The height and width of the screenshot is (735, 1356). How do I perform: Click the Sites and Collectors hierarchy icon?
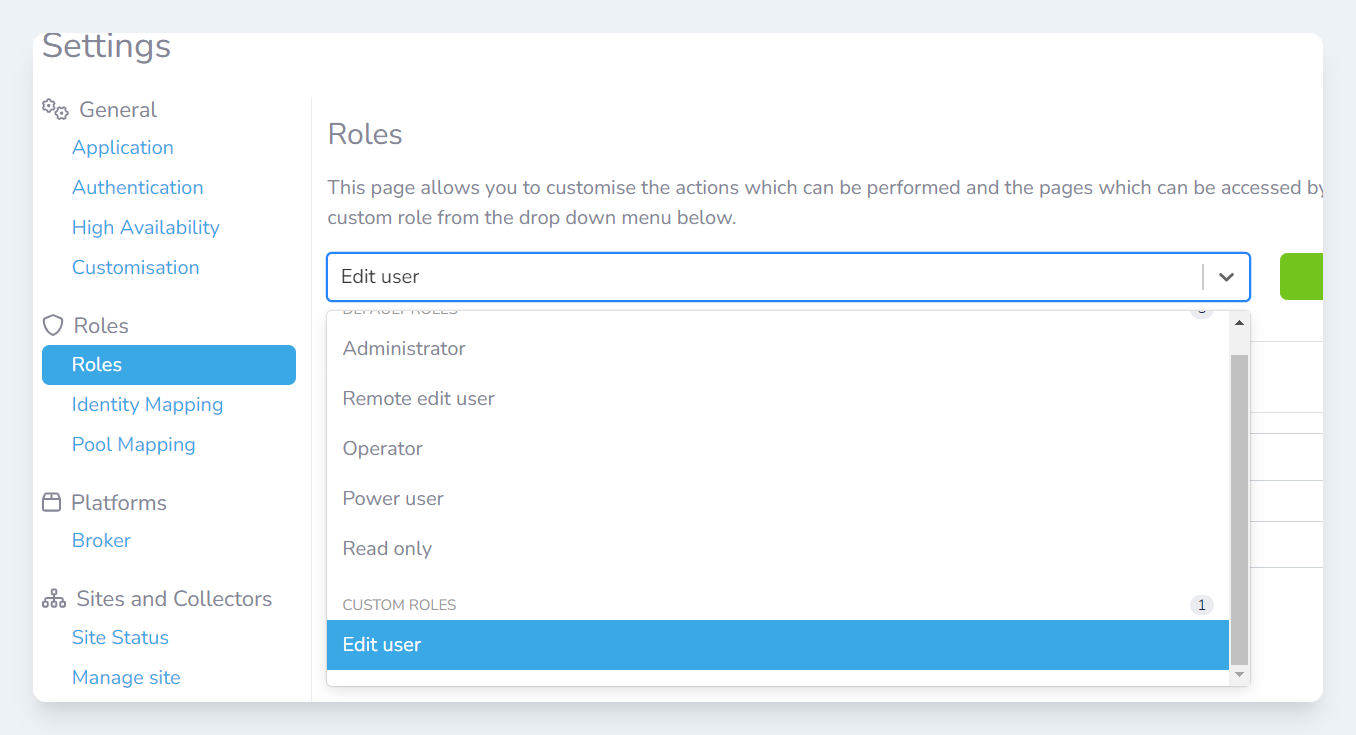(54, 599)
